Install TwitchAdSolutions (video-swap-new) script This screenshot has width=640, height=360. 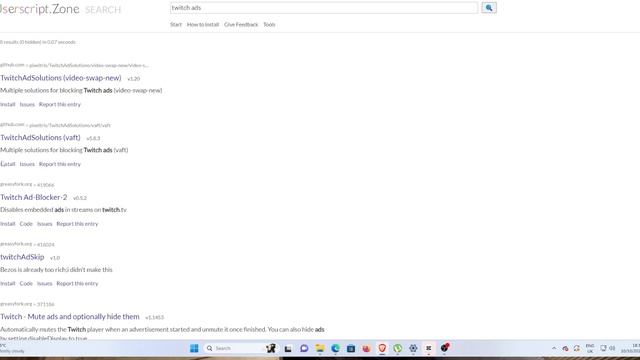pyautogui.click(x=7, y=104)
